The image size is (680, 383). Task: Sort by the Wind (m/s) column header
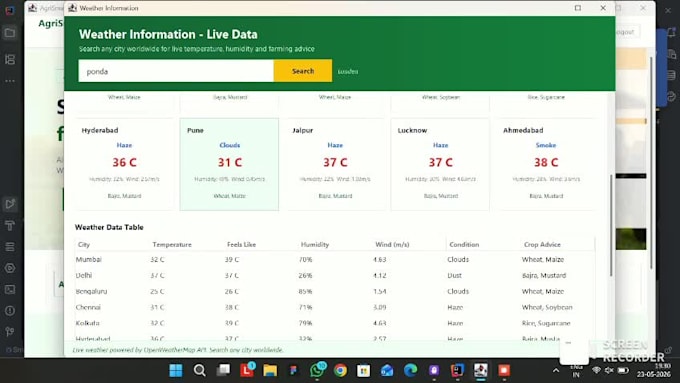coord(409,244)
